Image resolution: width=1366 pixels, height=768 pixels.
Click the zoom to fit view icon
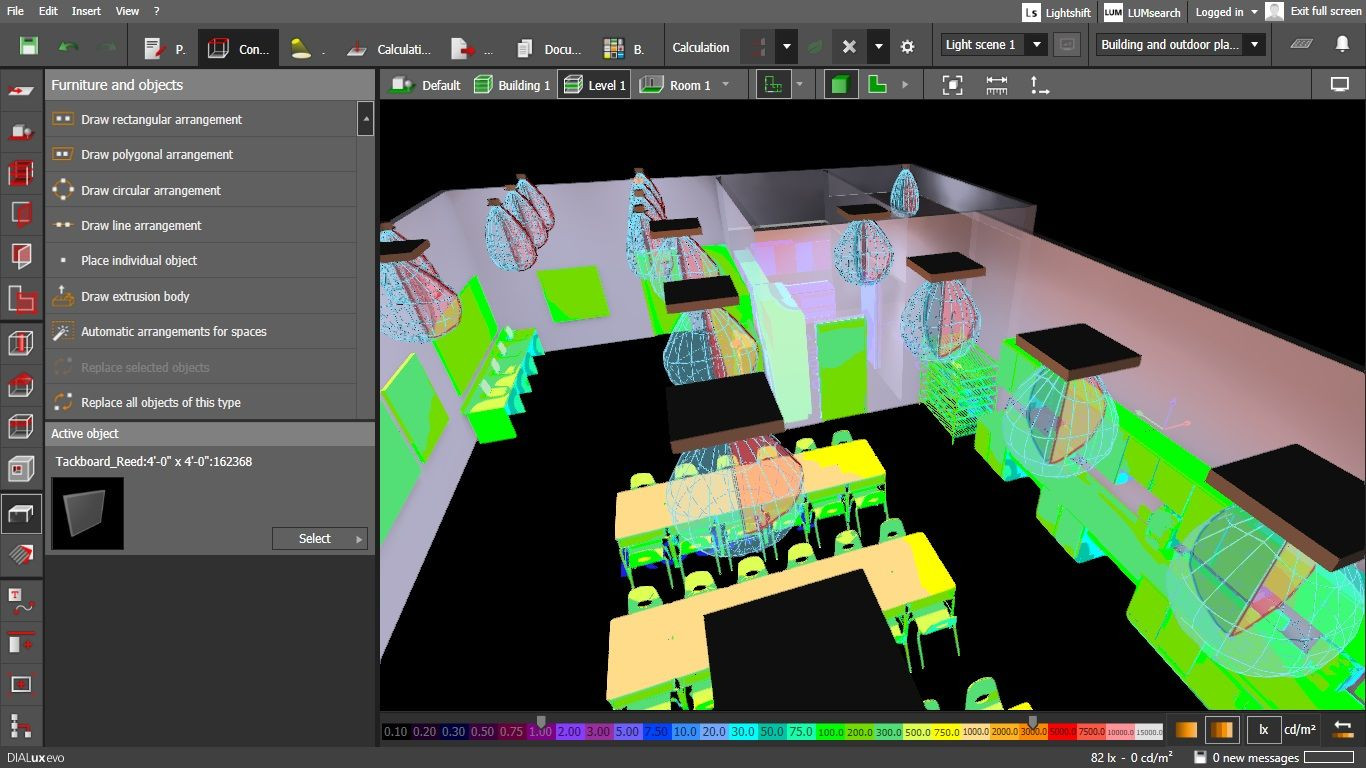(x=953, y=85)
